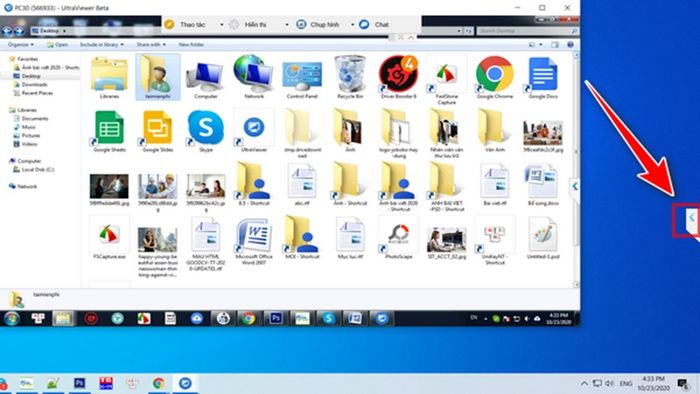Viewport: 700px width, 394px height.
Task: Click Photoshop icon in the host taskbar
Action: tap(79, 383)
